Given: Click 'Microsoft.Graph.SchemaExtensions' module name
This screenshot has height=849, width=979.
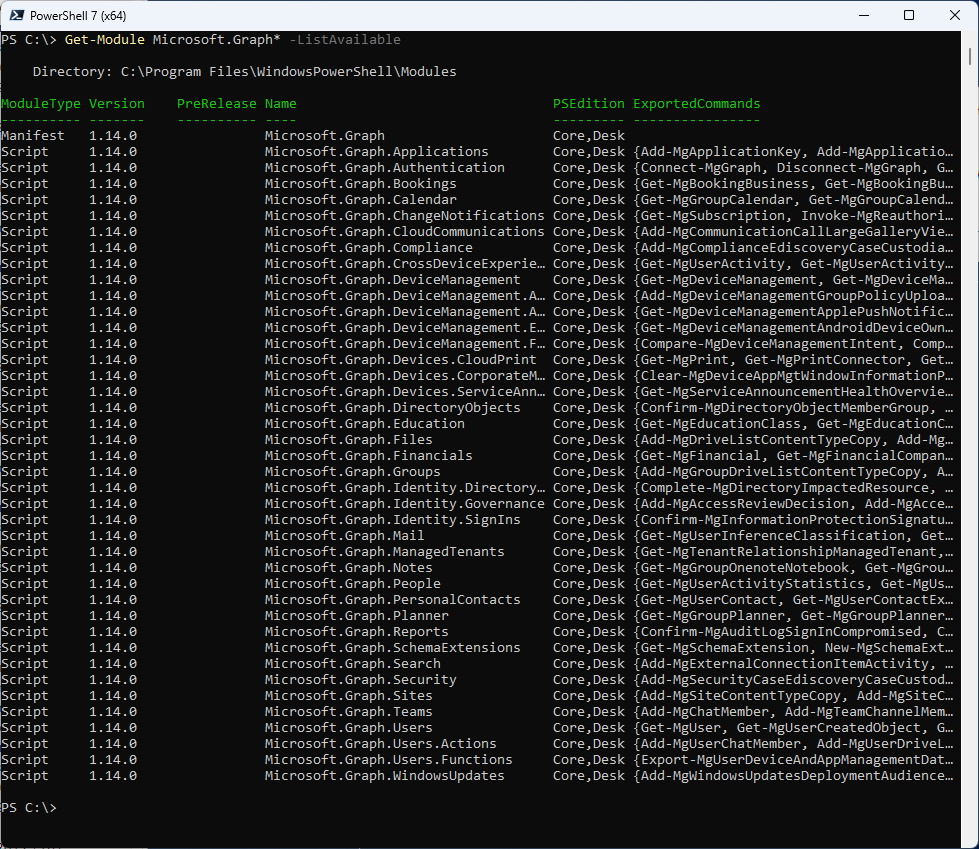Looking at the screenshot, I should pos(392,648).
